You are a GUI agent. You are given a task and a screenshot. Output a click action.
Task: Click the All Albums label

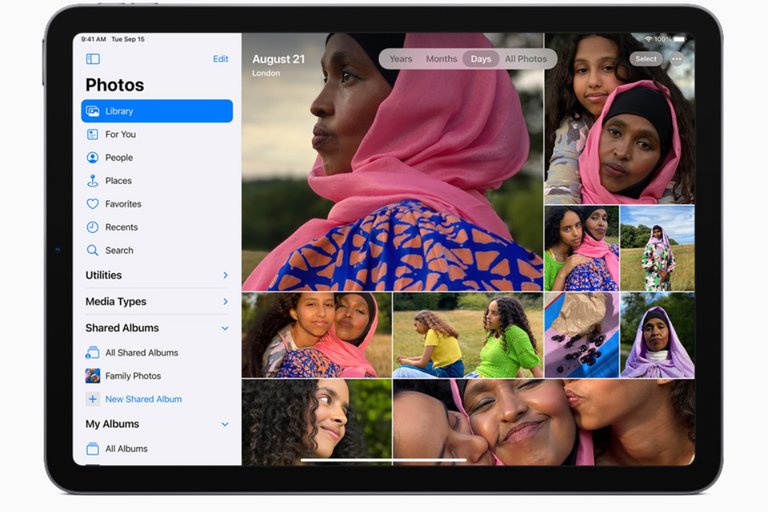click(x=126, y=449)
